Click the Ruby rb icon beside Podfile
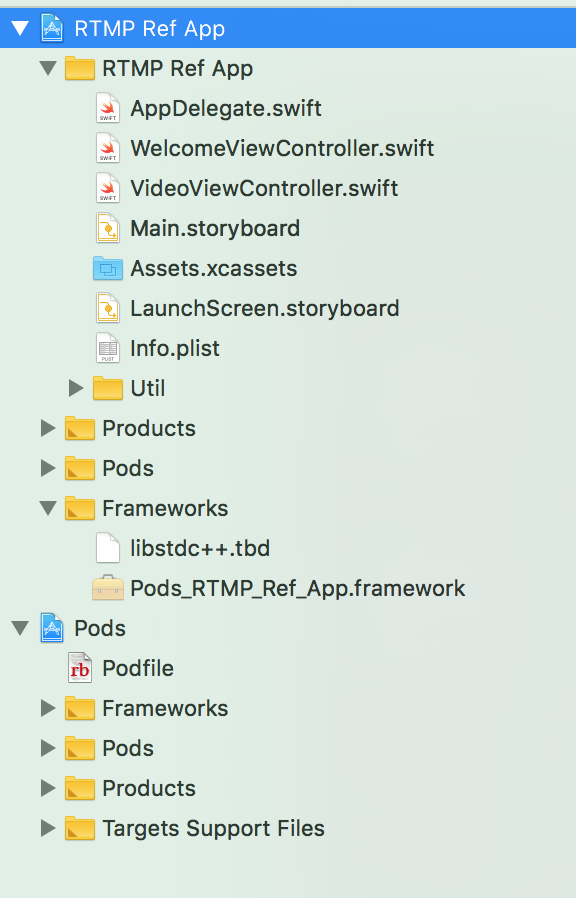The height and width of the screenshot is (898, 576). click(80, 668)
